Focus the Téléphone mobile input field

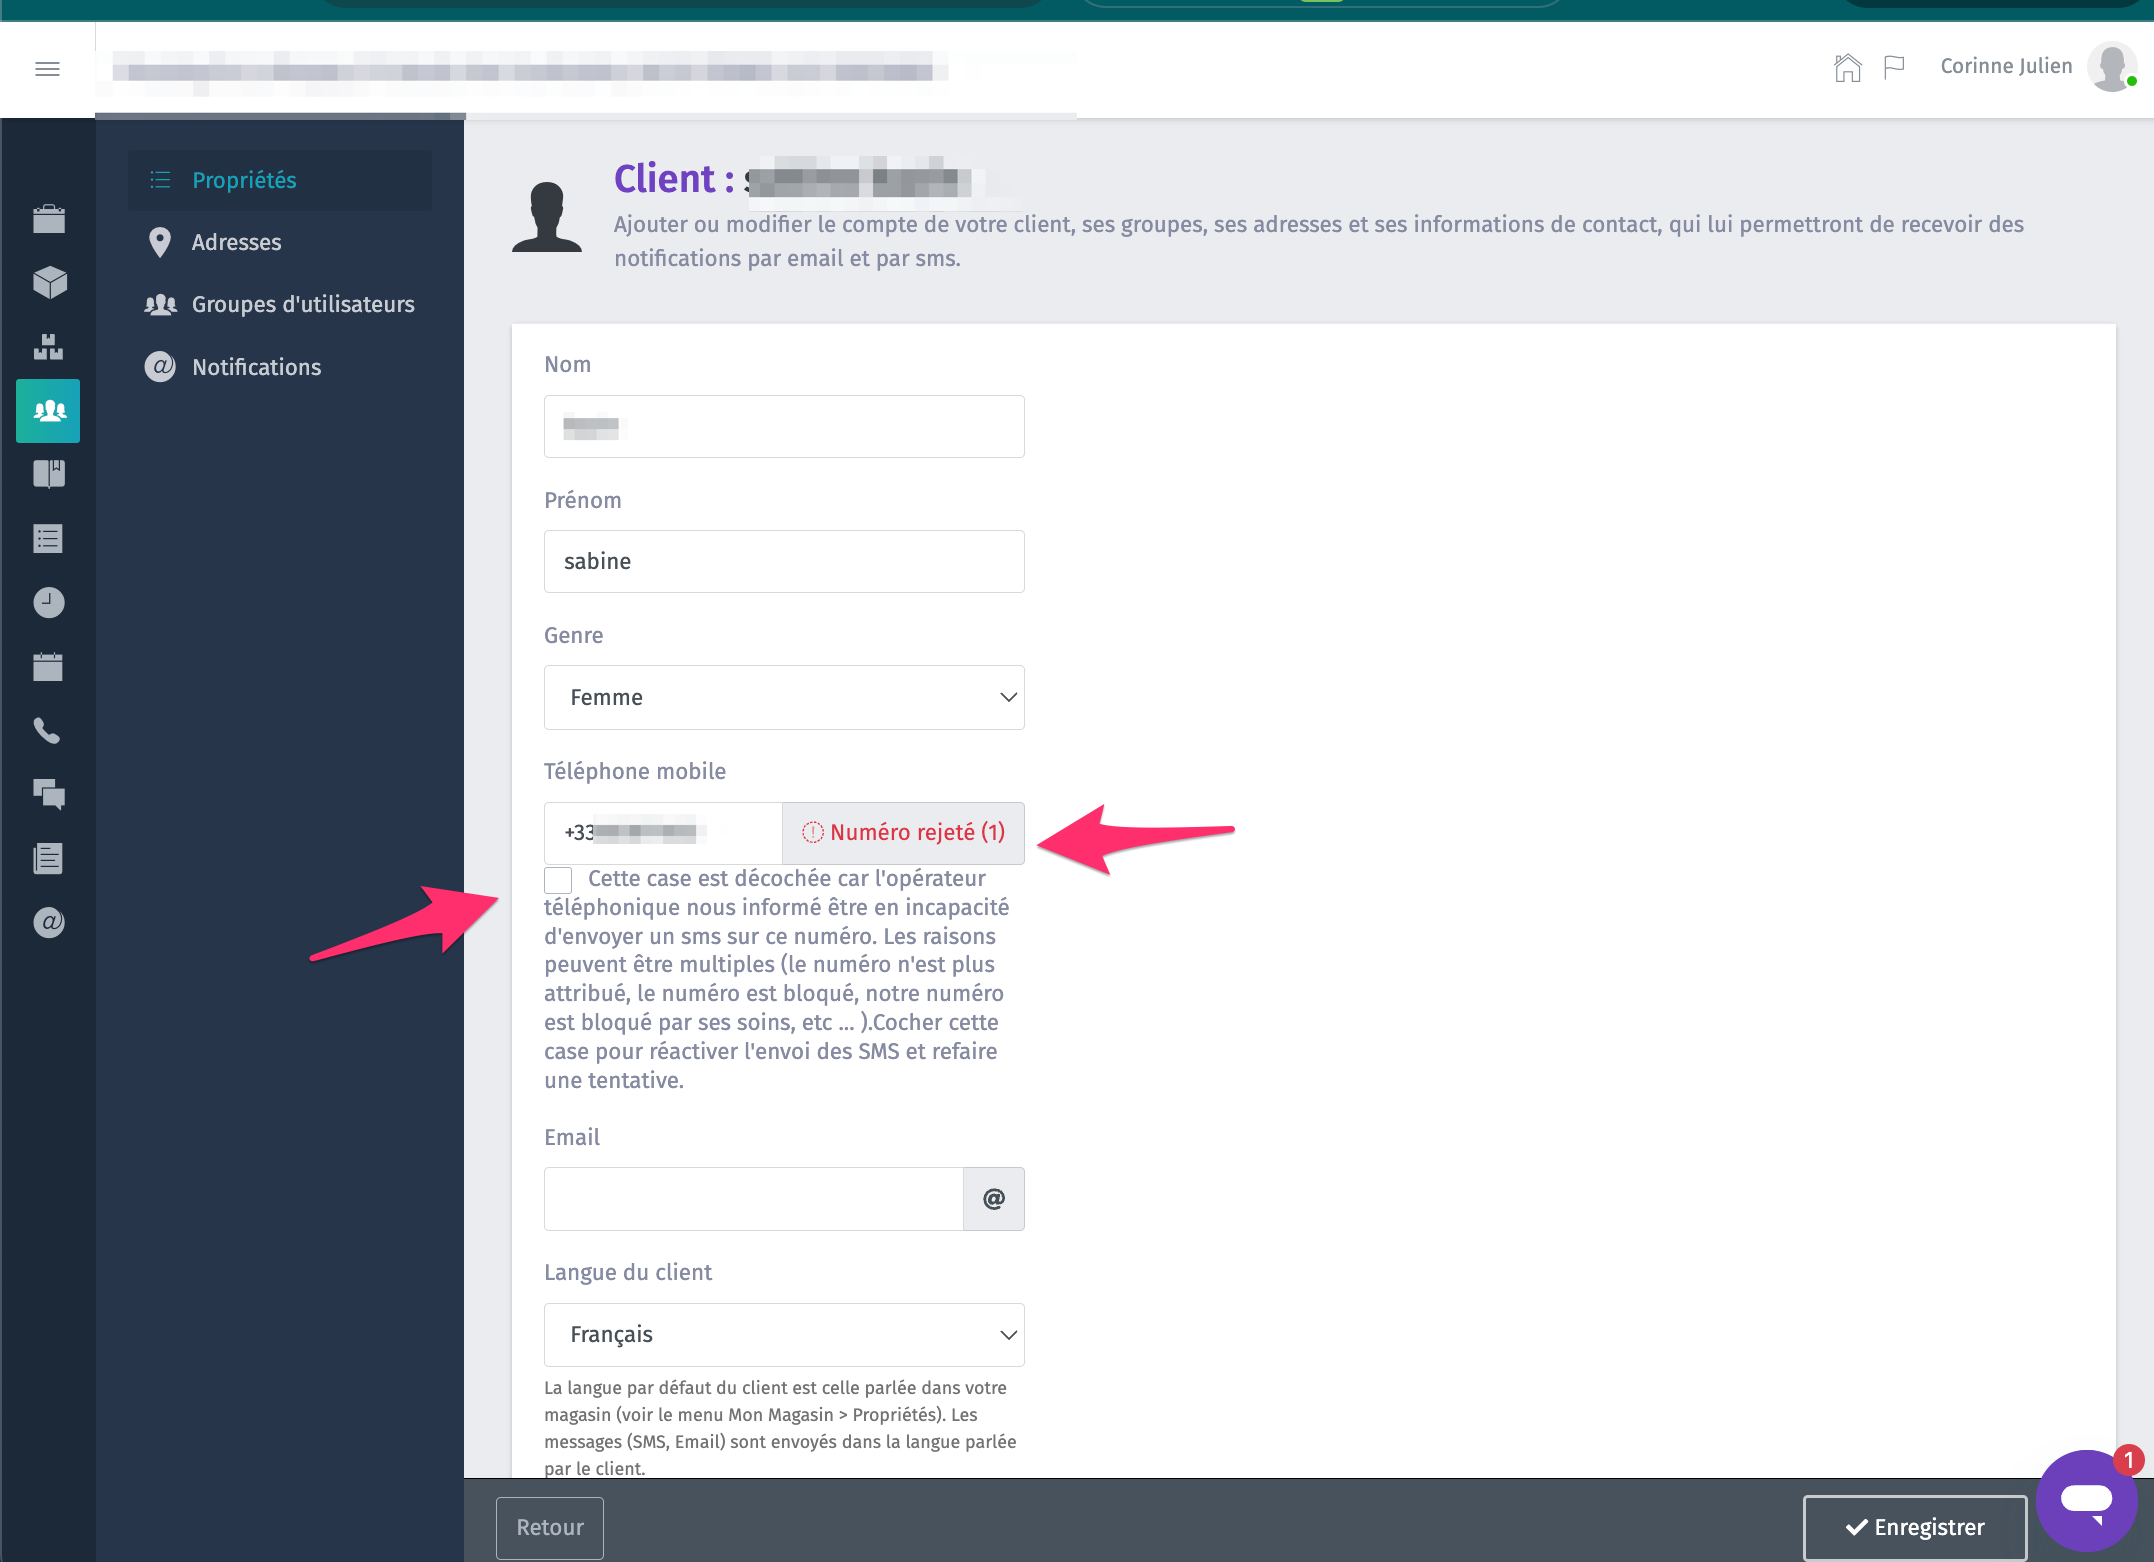click(663, 832)
